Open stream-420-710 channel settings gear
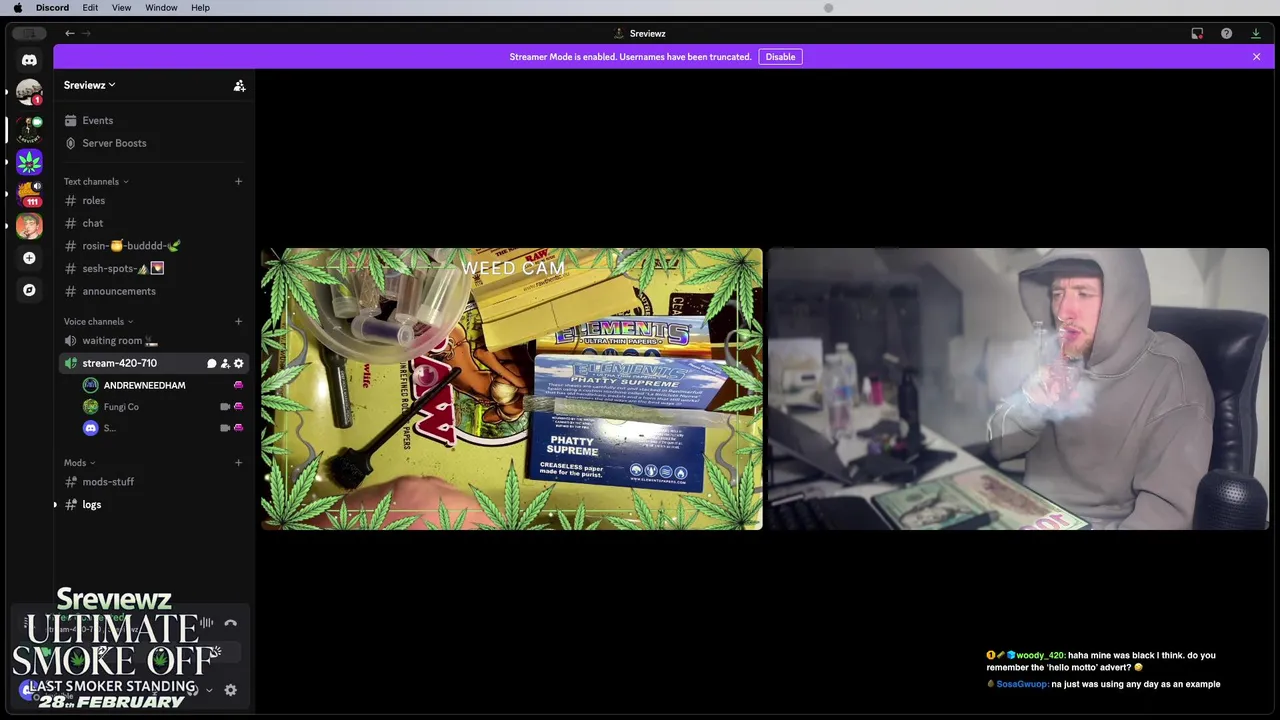The height and width of the screenshot is (720, 1280). pyautogui.click(x=238, y=363)
